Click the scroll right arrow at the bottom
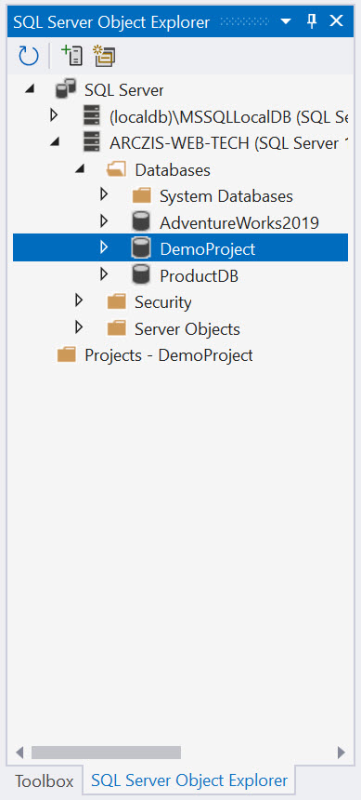Screen dimensions: 361x800 click(341, 753)
